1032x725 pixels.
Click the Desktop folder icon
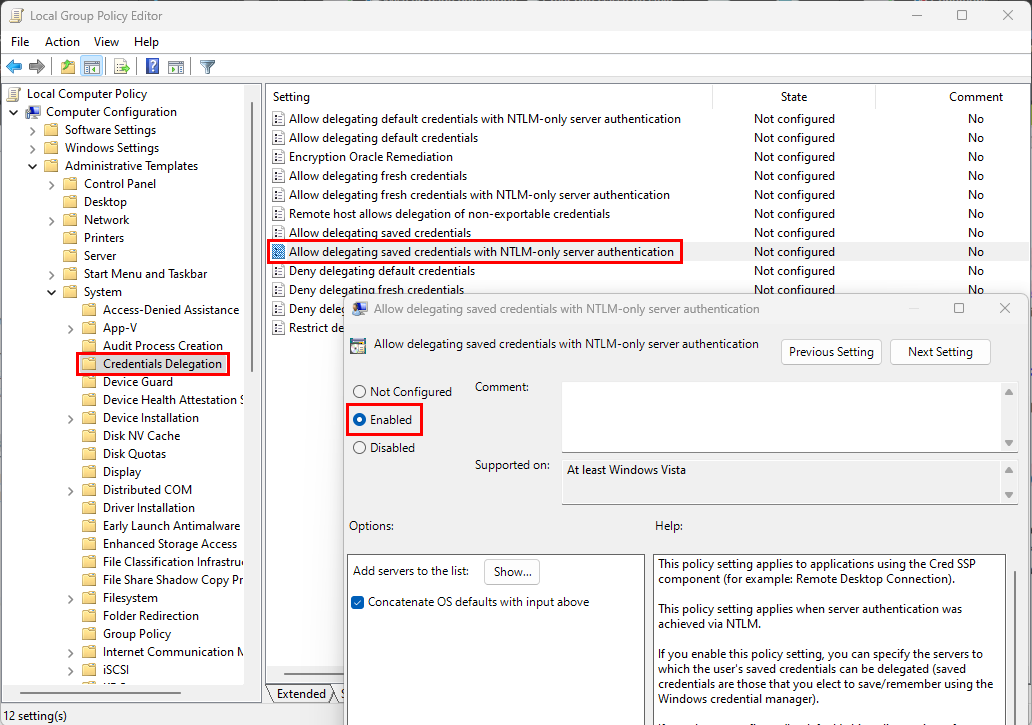click(x=70, y=202)
